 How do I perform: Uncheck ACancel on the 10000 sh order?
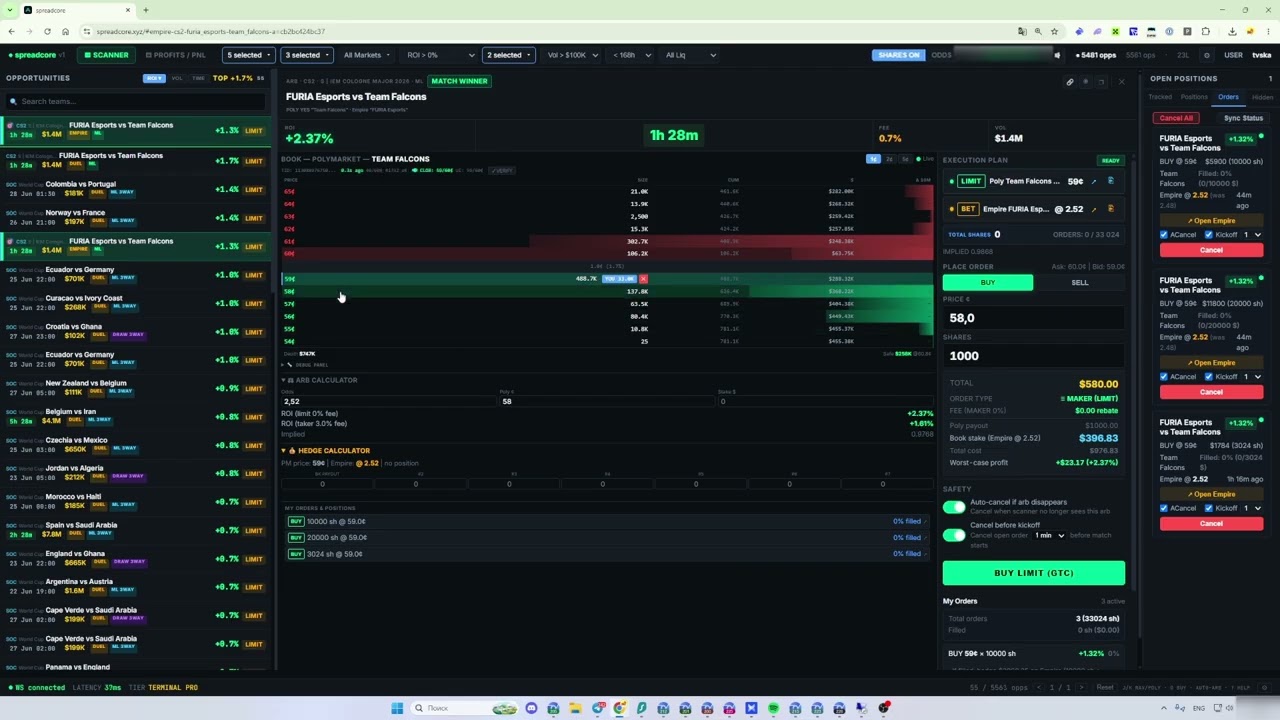coord(1164,235)
